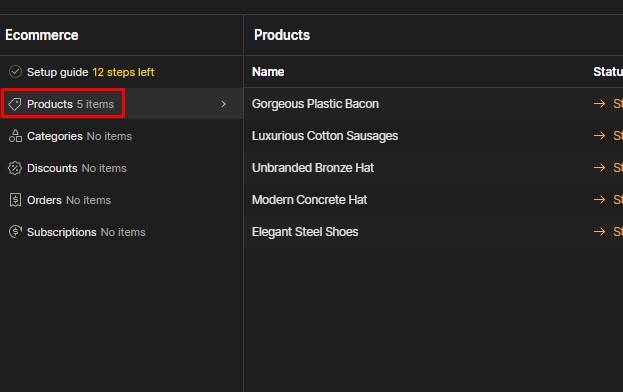Click the Setup guide checkmark icon
Image resolution: width=623 pixels, height=392 pixels.
pos(15,72)
